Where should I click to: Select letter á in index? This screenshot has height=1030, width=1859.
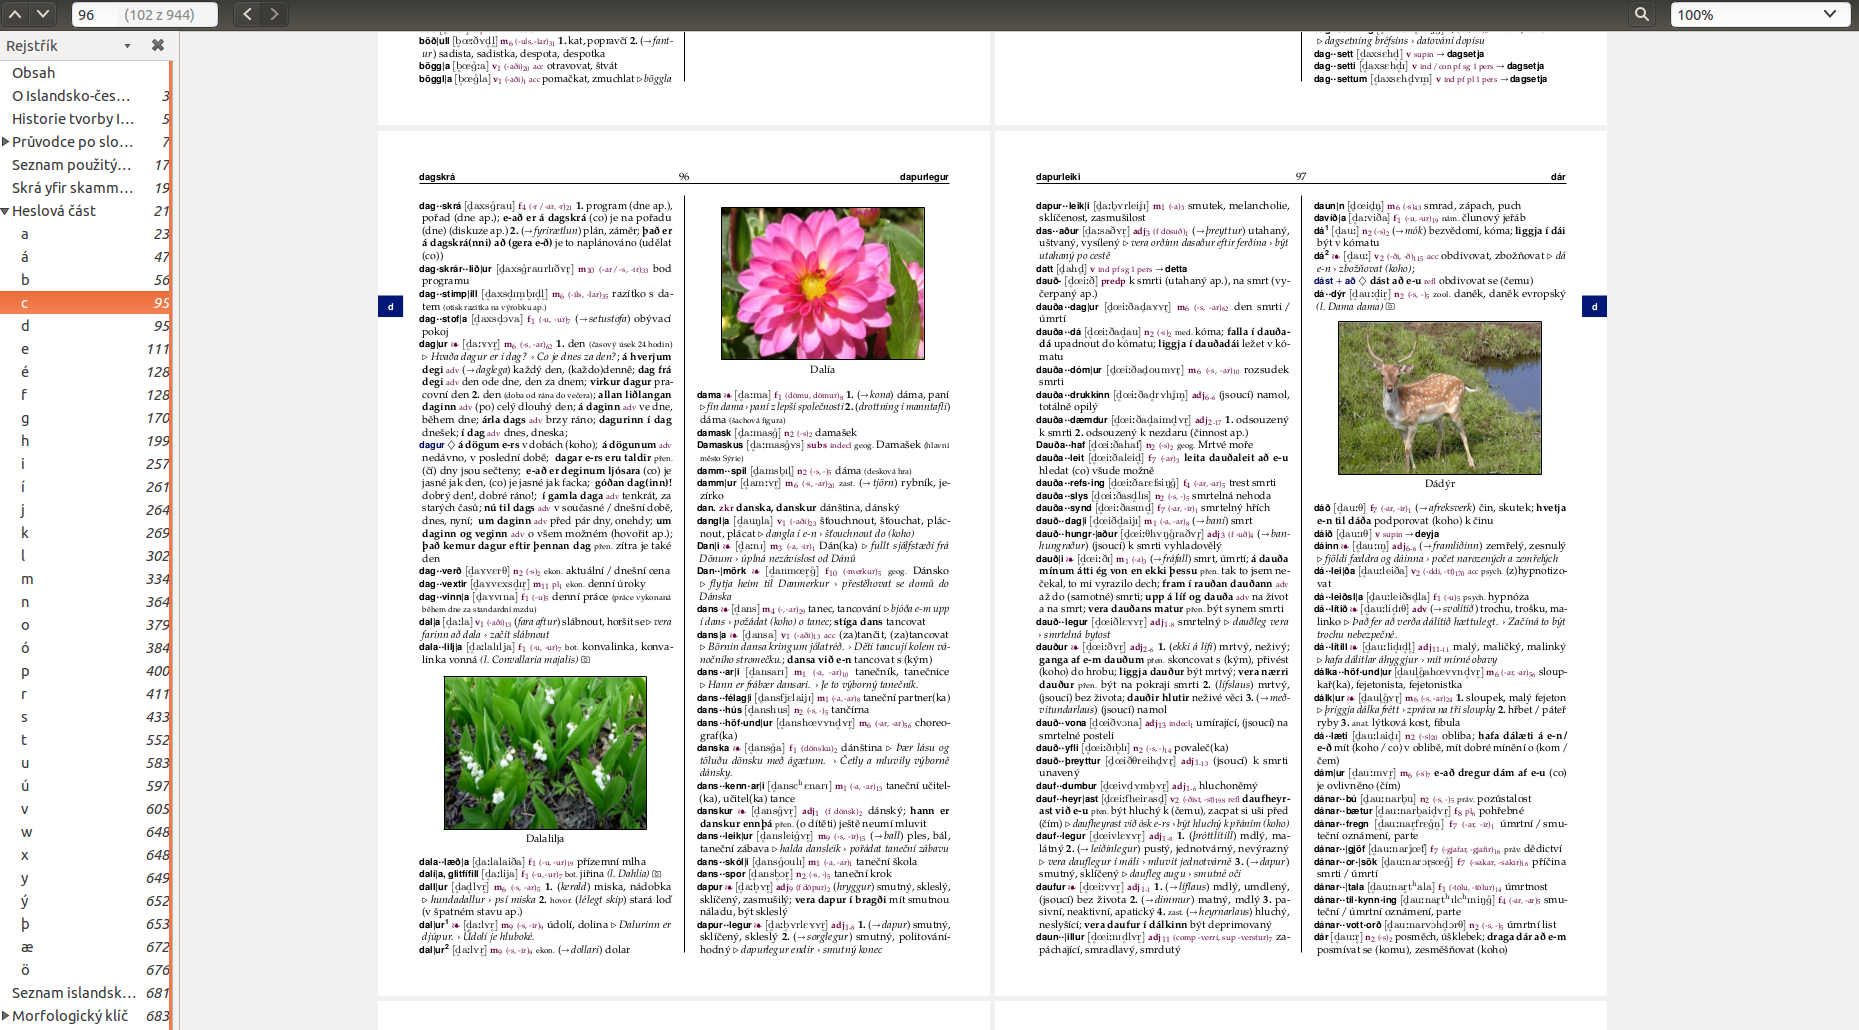[x=85, y=257]
